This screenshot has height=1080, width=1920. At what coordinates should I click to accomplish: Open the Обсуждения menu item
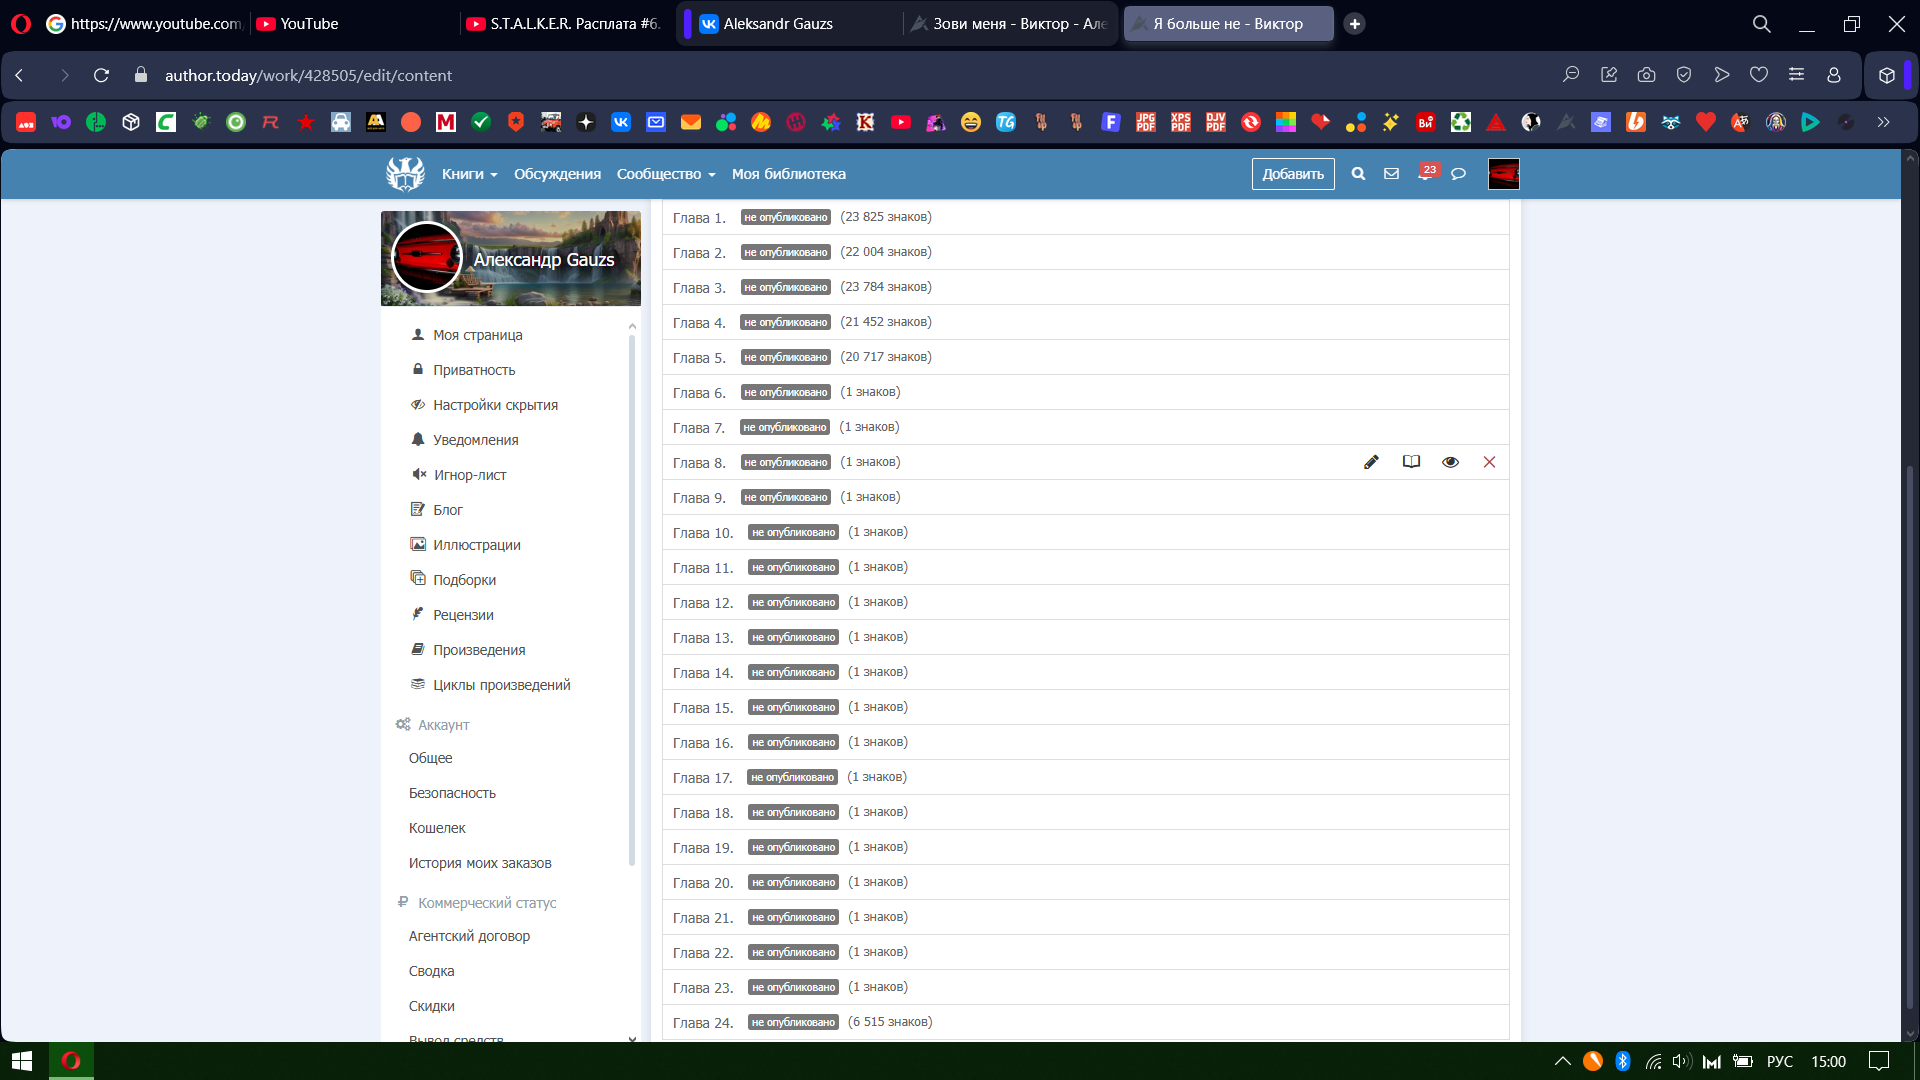pyautogui.click(x=557, y=174)
